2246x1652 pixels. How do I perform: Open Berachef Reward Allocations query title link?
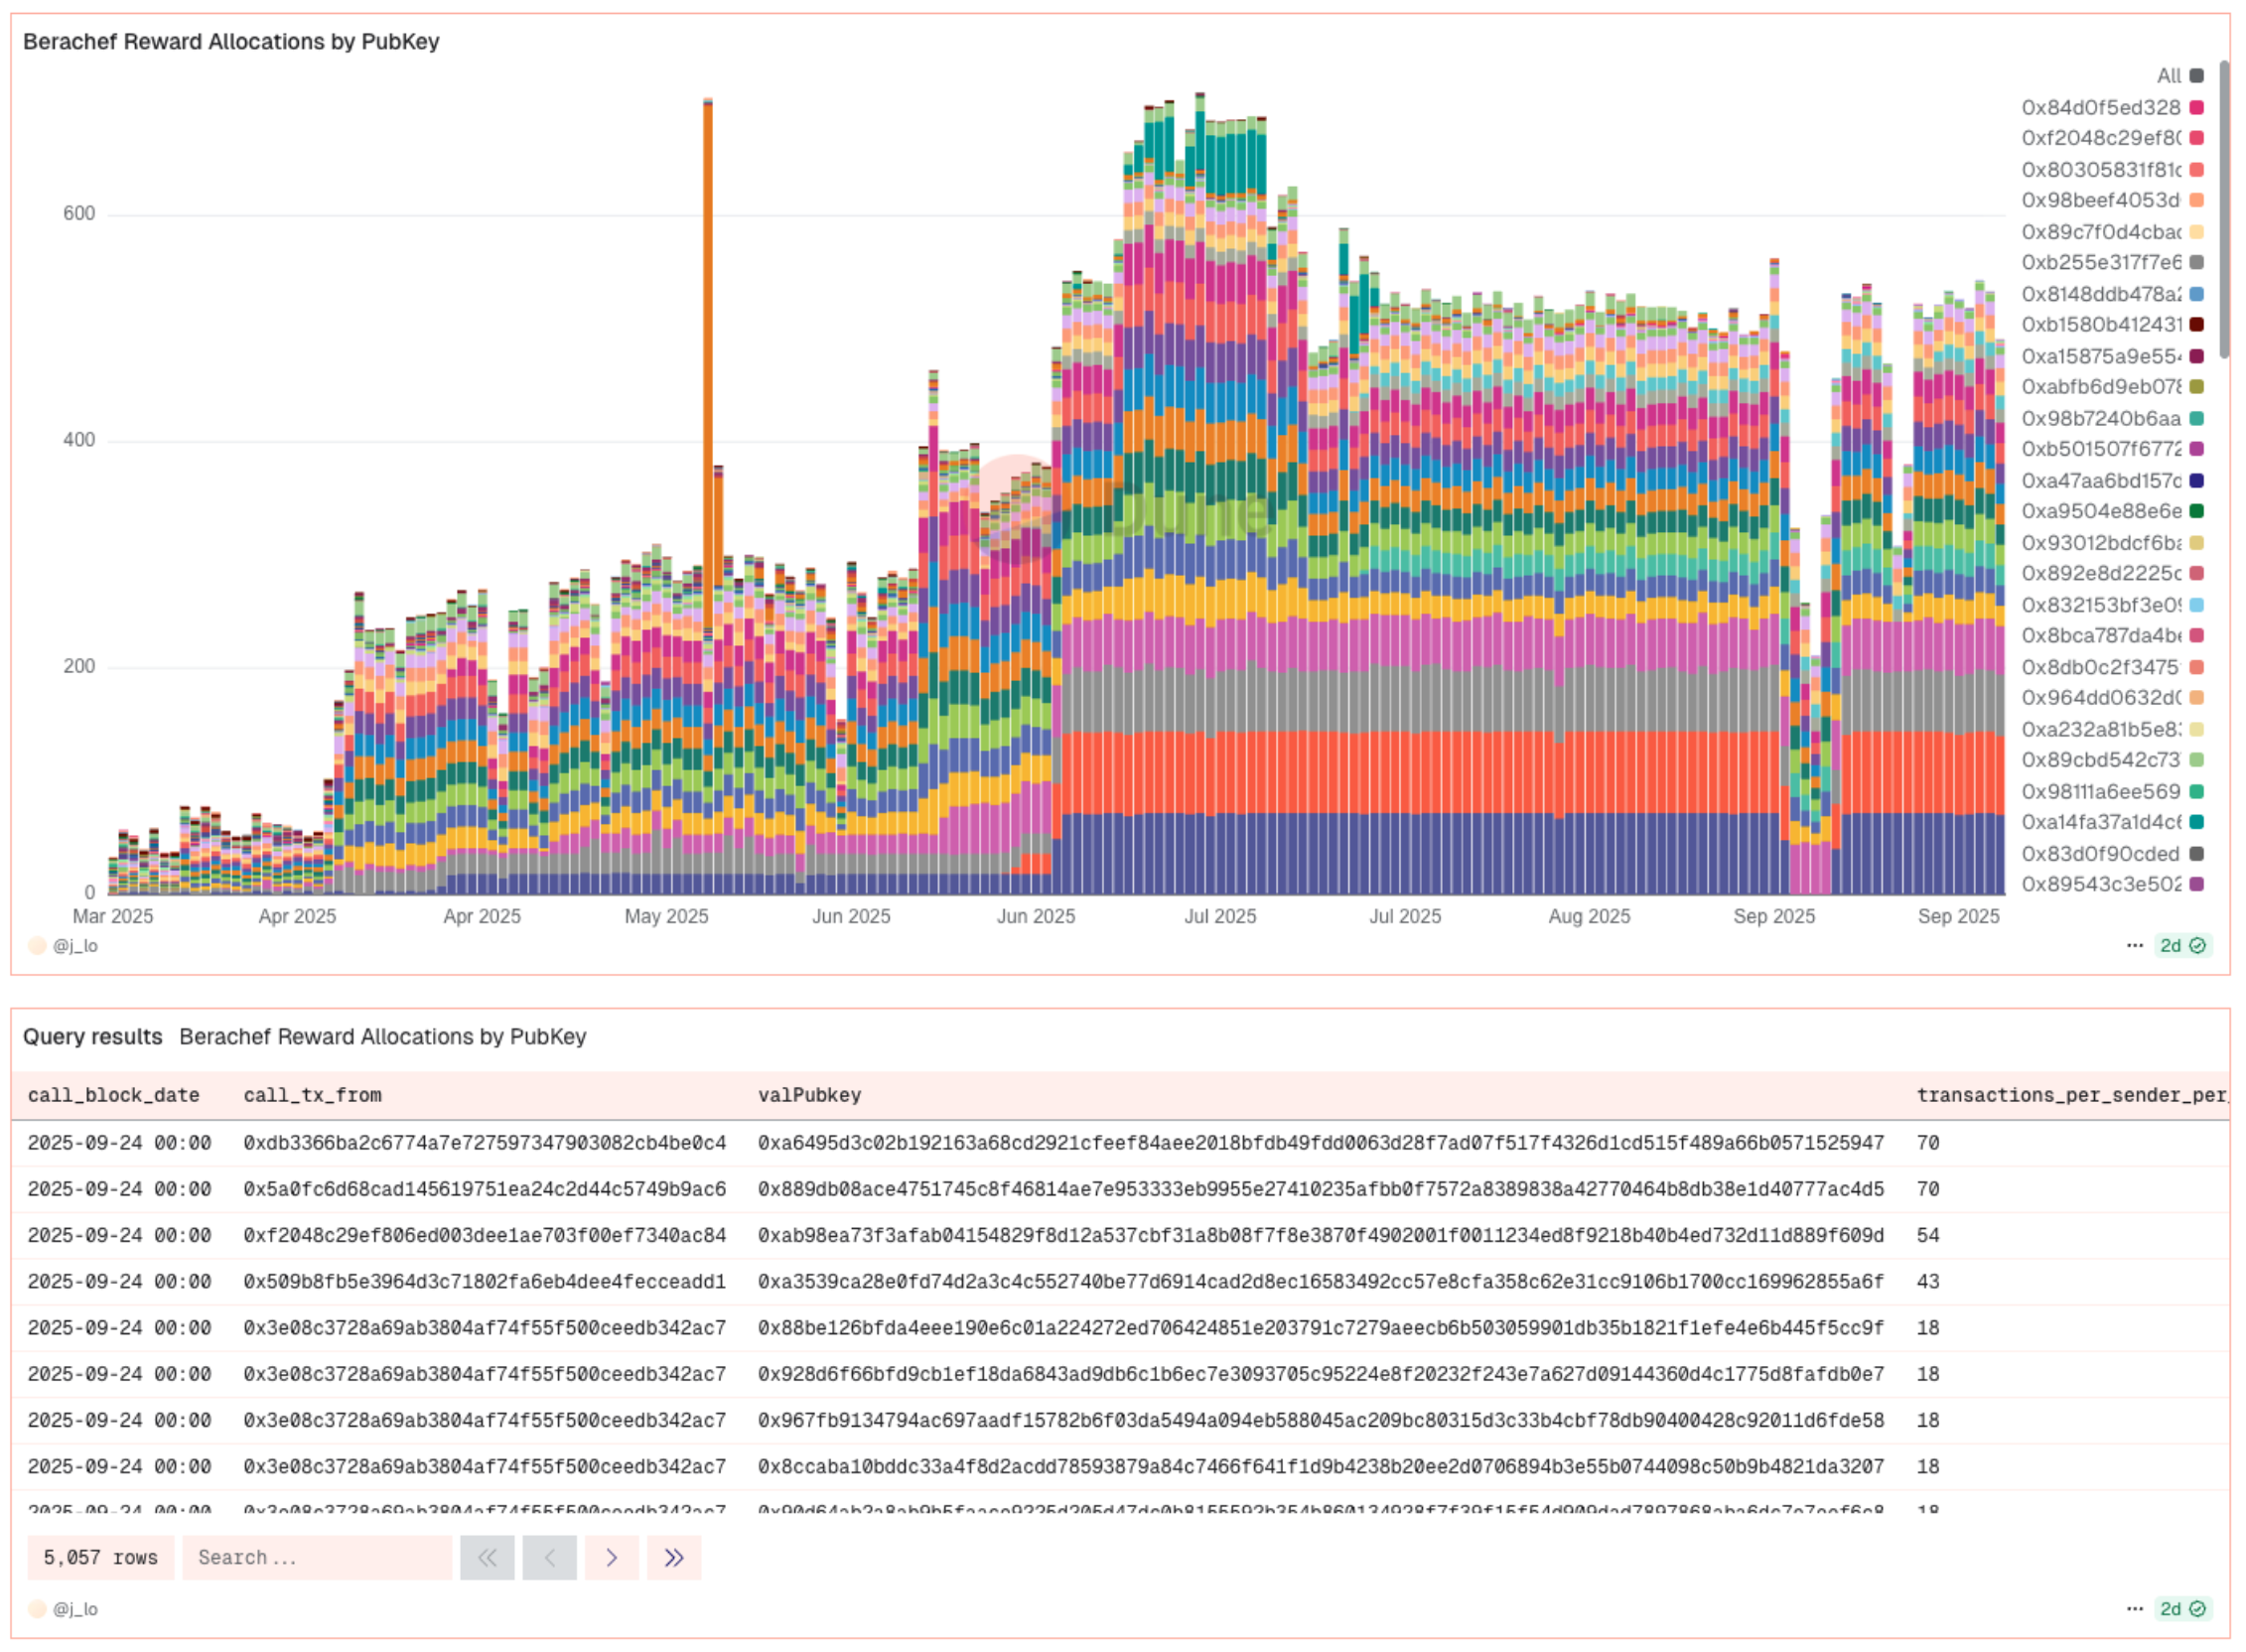(x=382, y=1036)
